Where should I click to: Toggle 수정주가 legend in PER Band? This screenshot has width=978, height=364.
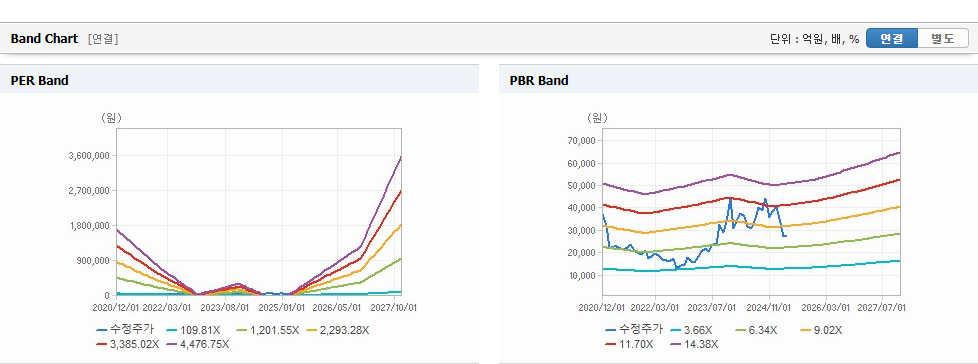pyautogui.click(x=125, y=330)
